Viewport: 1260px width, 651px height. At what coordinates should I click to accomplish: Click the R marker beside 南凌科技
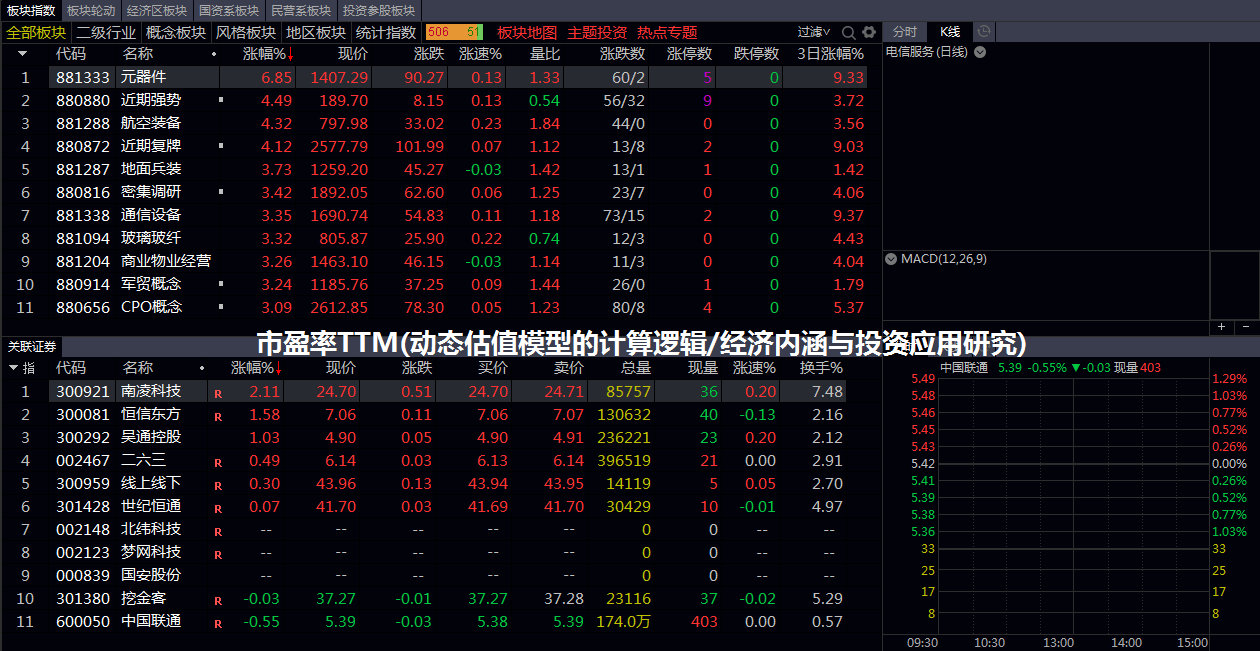coord(218,393)
